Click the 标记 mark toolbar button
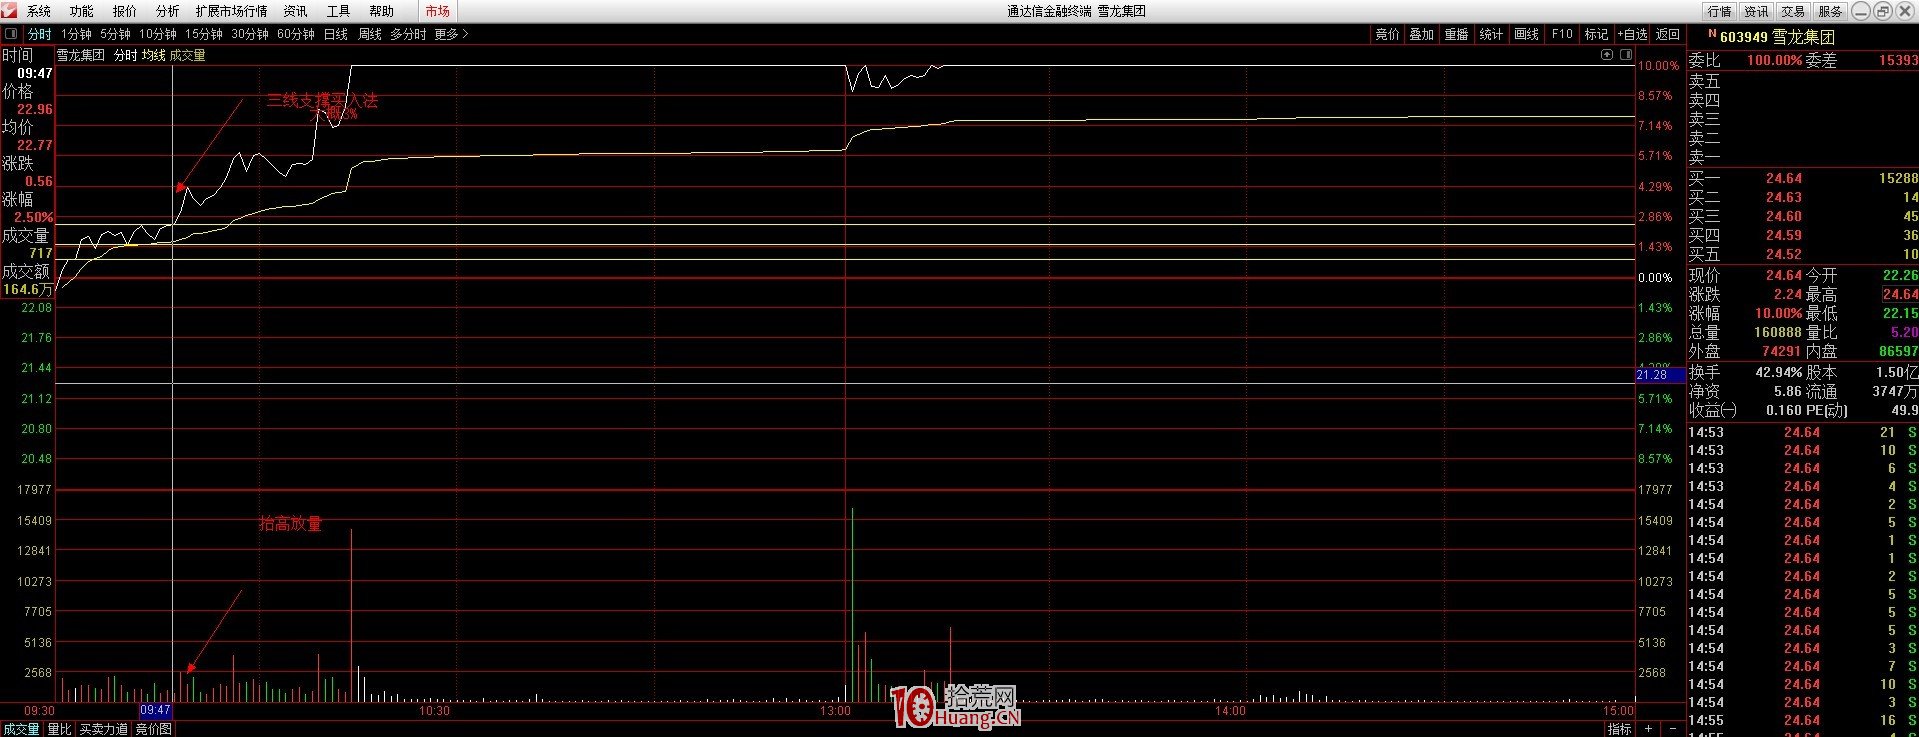The image size is (1919, 737). (x=1597, y=34)
